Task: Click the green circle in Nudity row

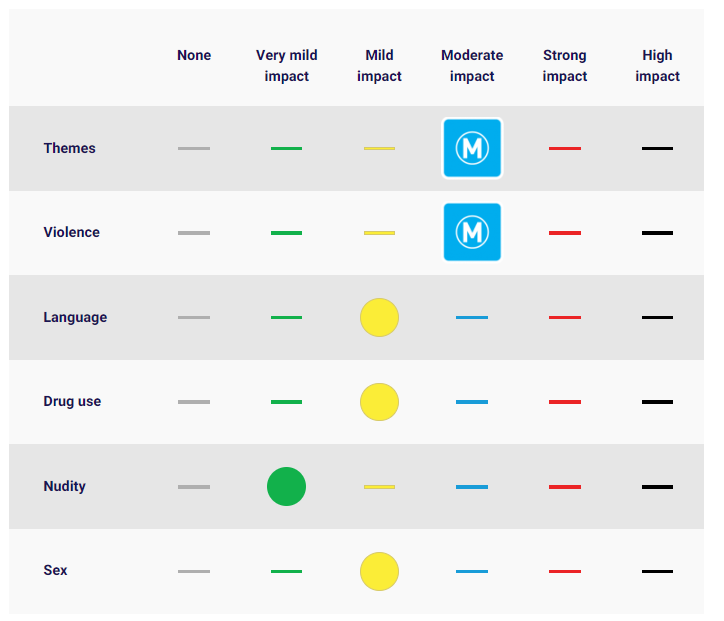Action: (286, 486)
